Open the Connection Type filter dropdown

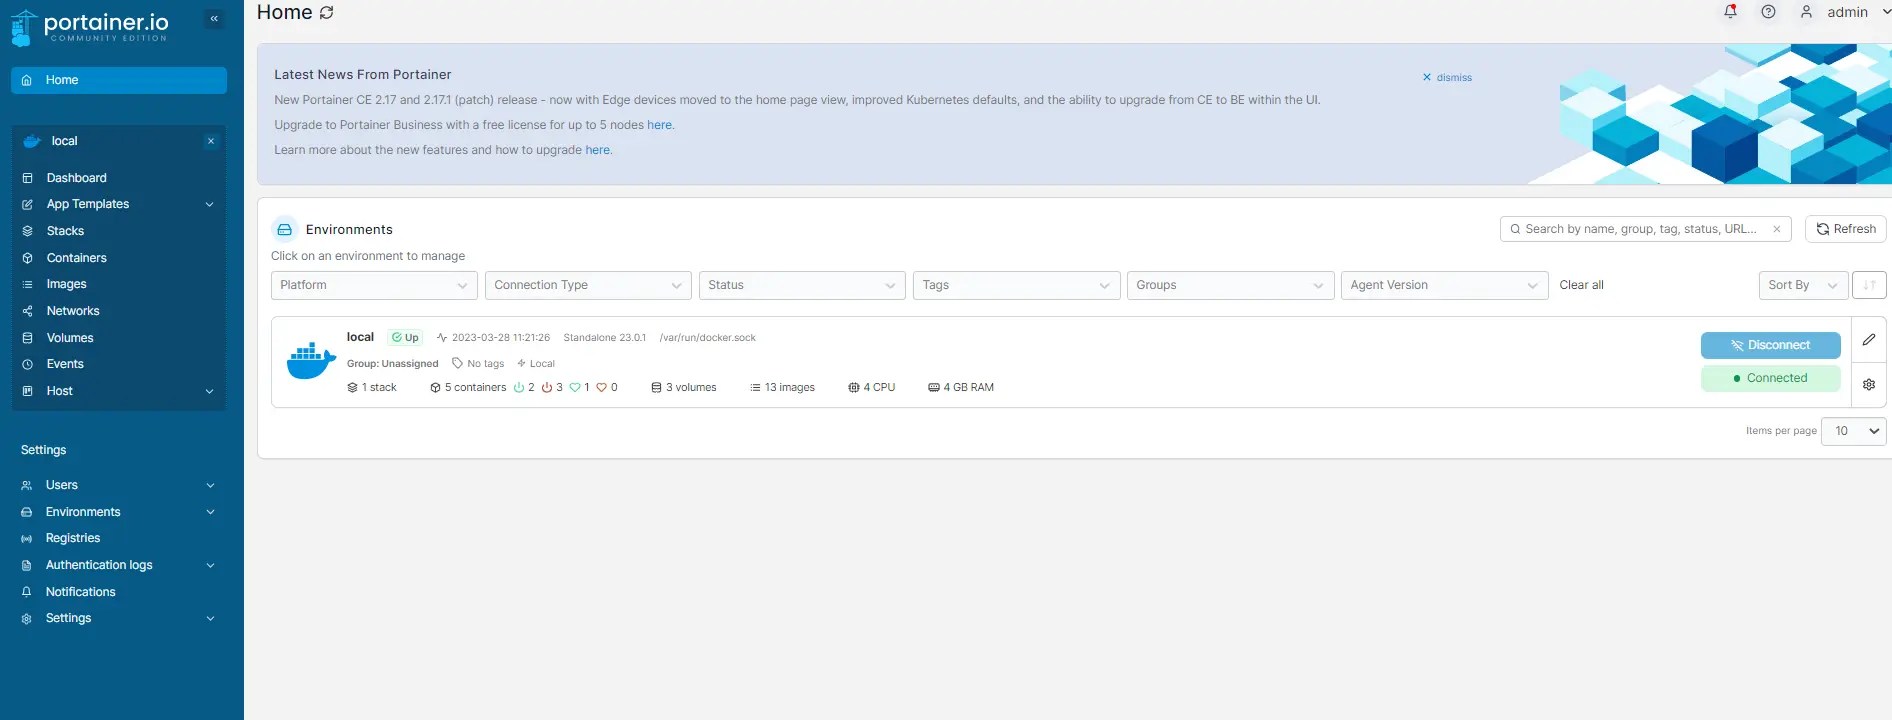pyautogui.click(x=588, y=285)
